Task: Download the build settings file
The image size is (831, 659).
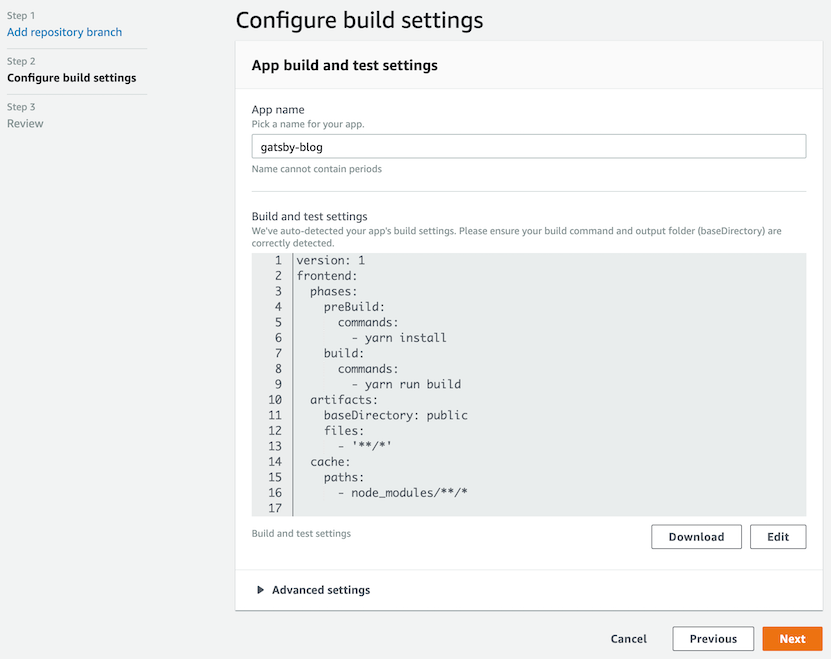Action: click(x=696, y=537)
